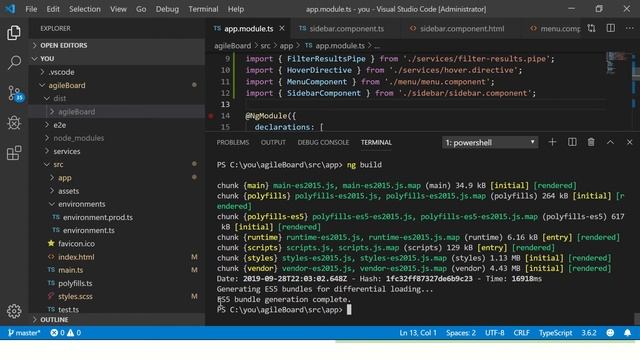Screen dimensions: 640x360
Task: Open the Extensions view icon
Action: 14,153
